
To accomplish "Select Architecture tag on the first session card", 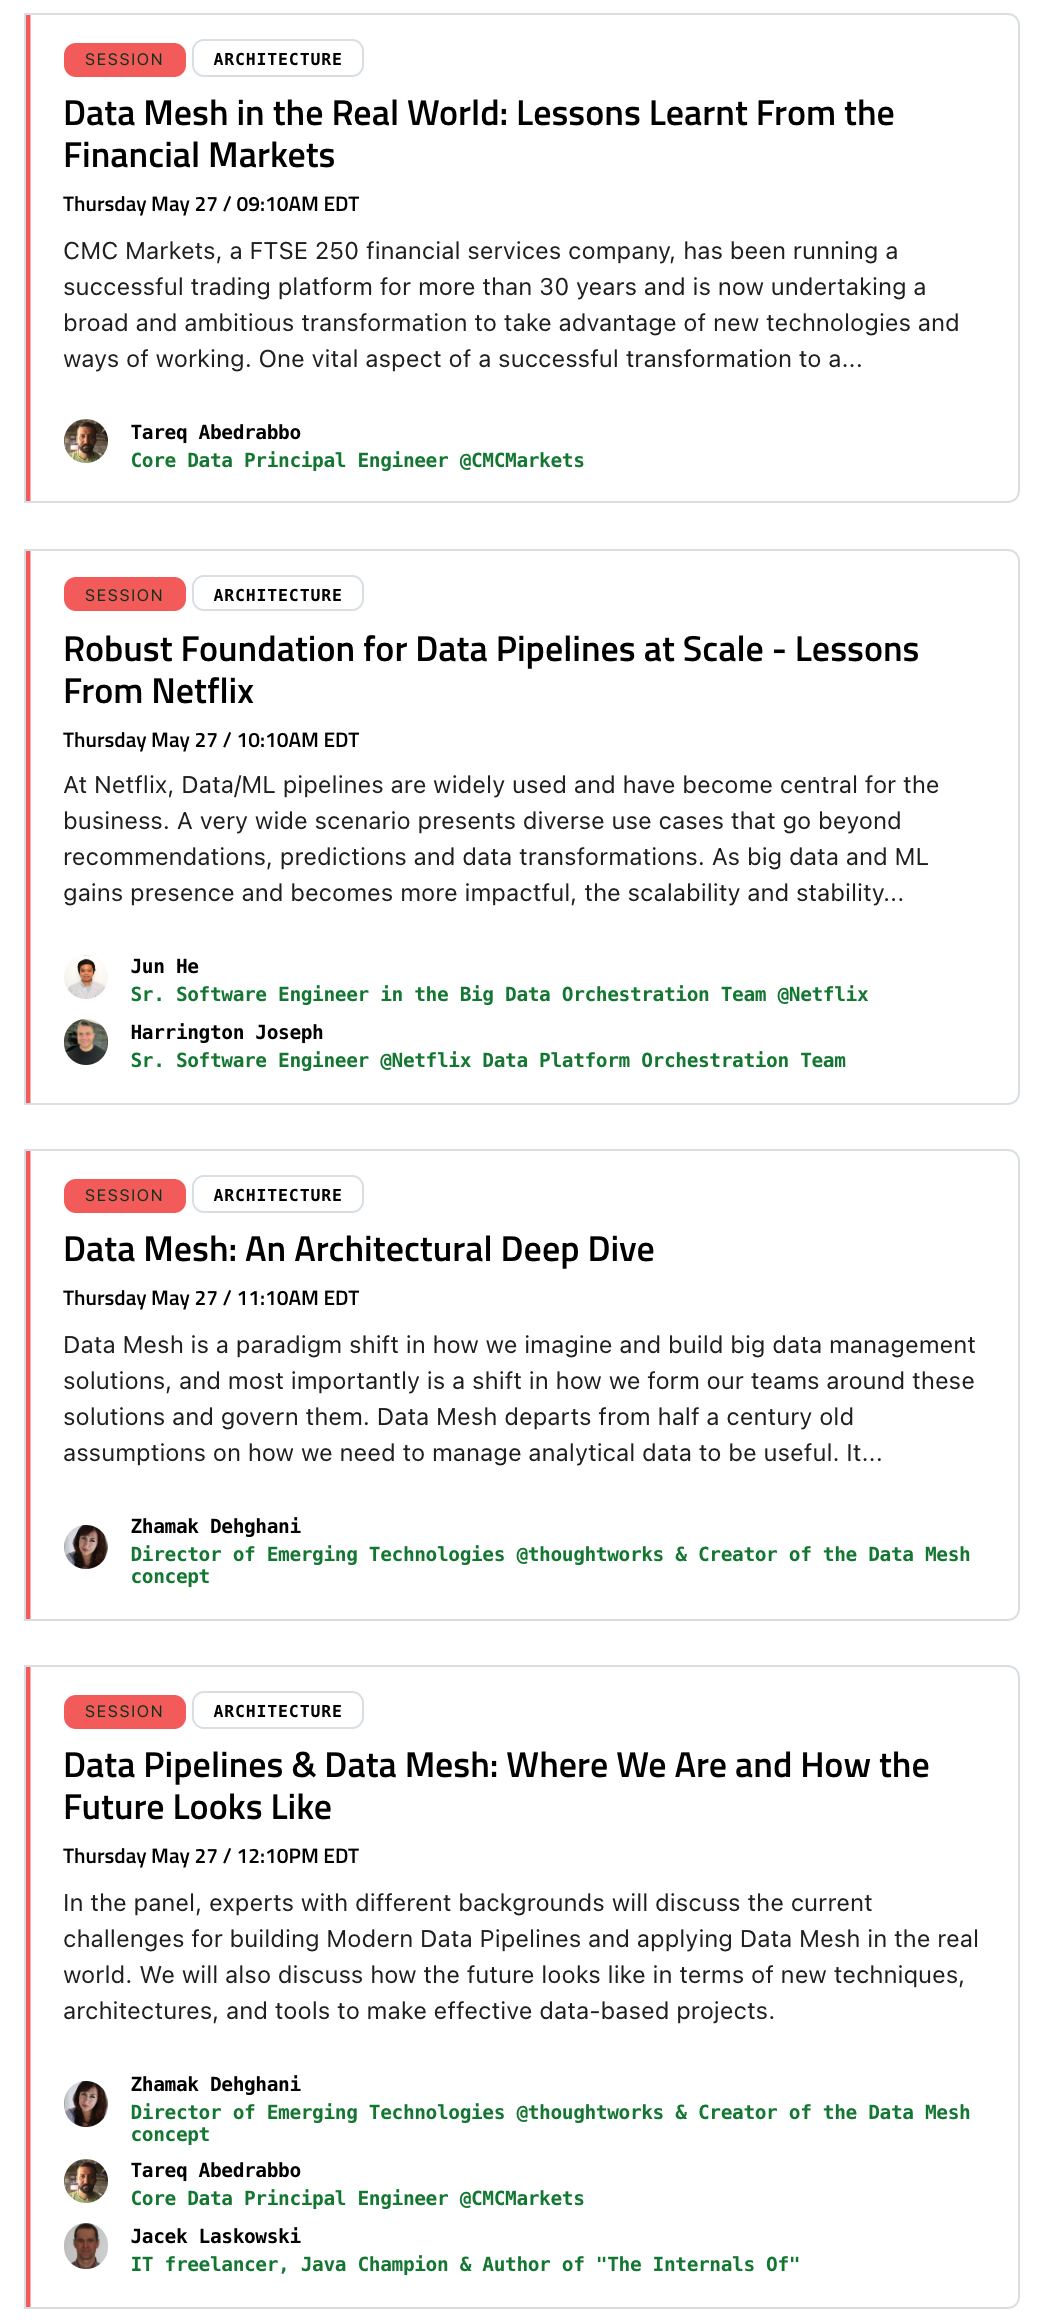I will pyautogui.click(x=277, y=59).
